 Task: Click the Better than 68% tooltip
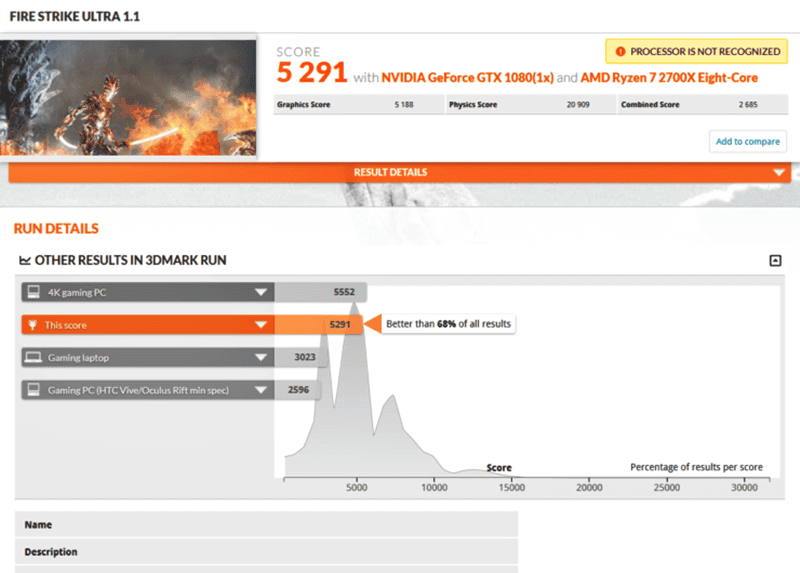tap(448, 325)
